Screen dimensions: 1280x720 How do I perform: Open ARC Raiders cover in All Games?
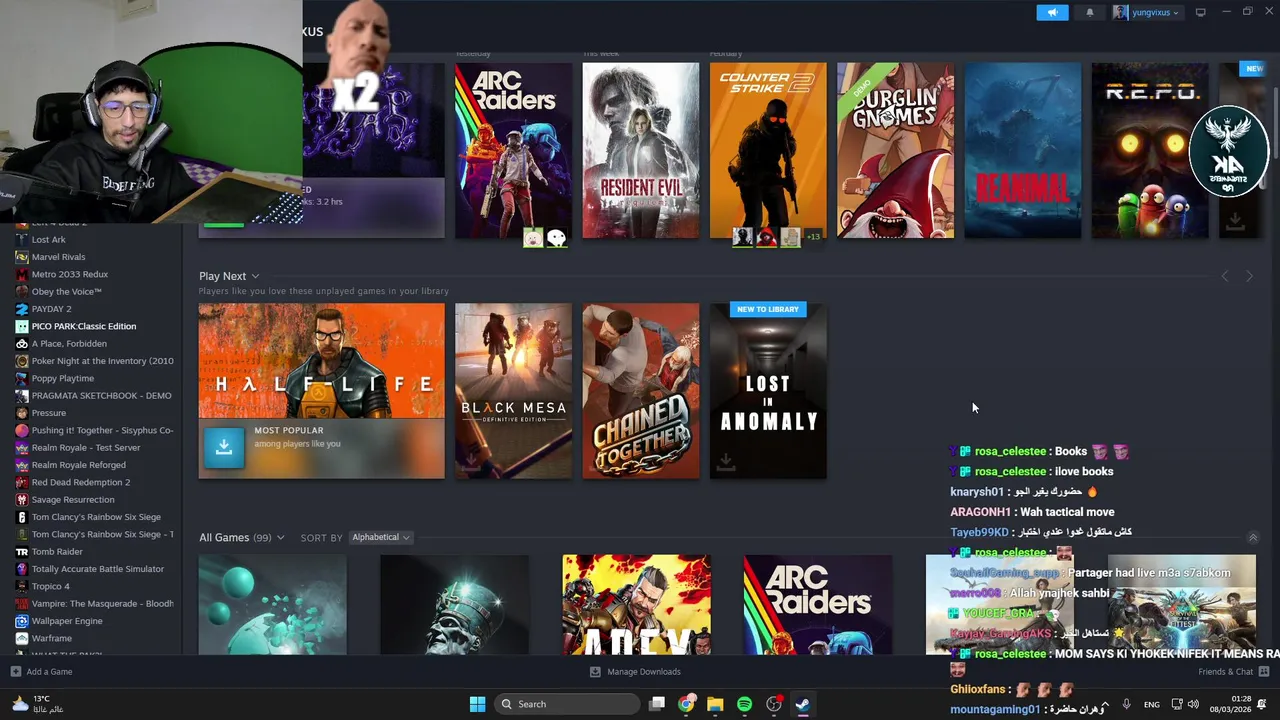pos(818,605)
